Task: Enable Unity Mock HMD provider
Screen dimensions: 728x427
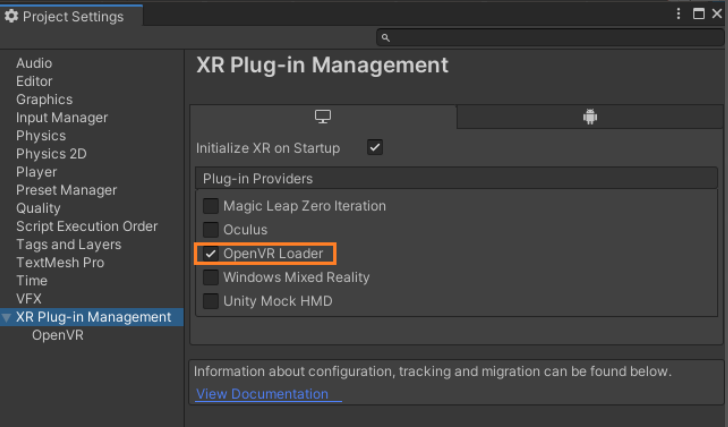Action: tap(211, 301)
